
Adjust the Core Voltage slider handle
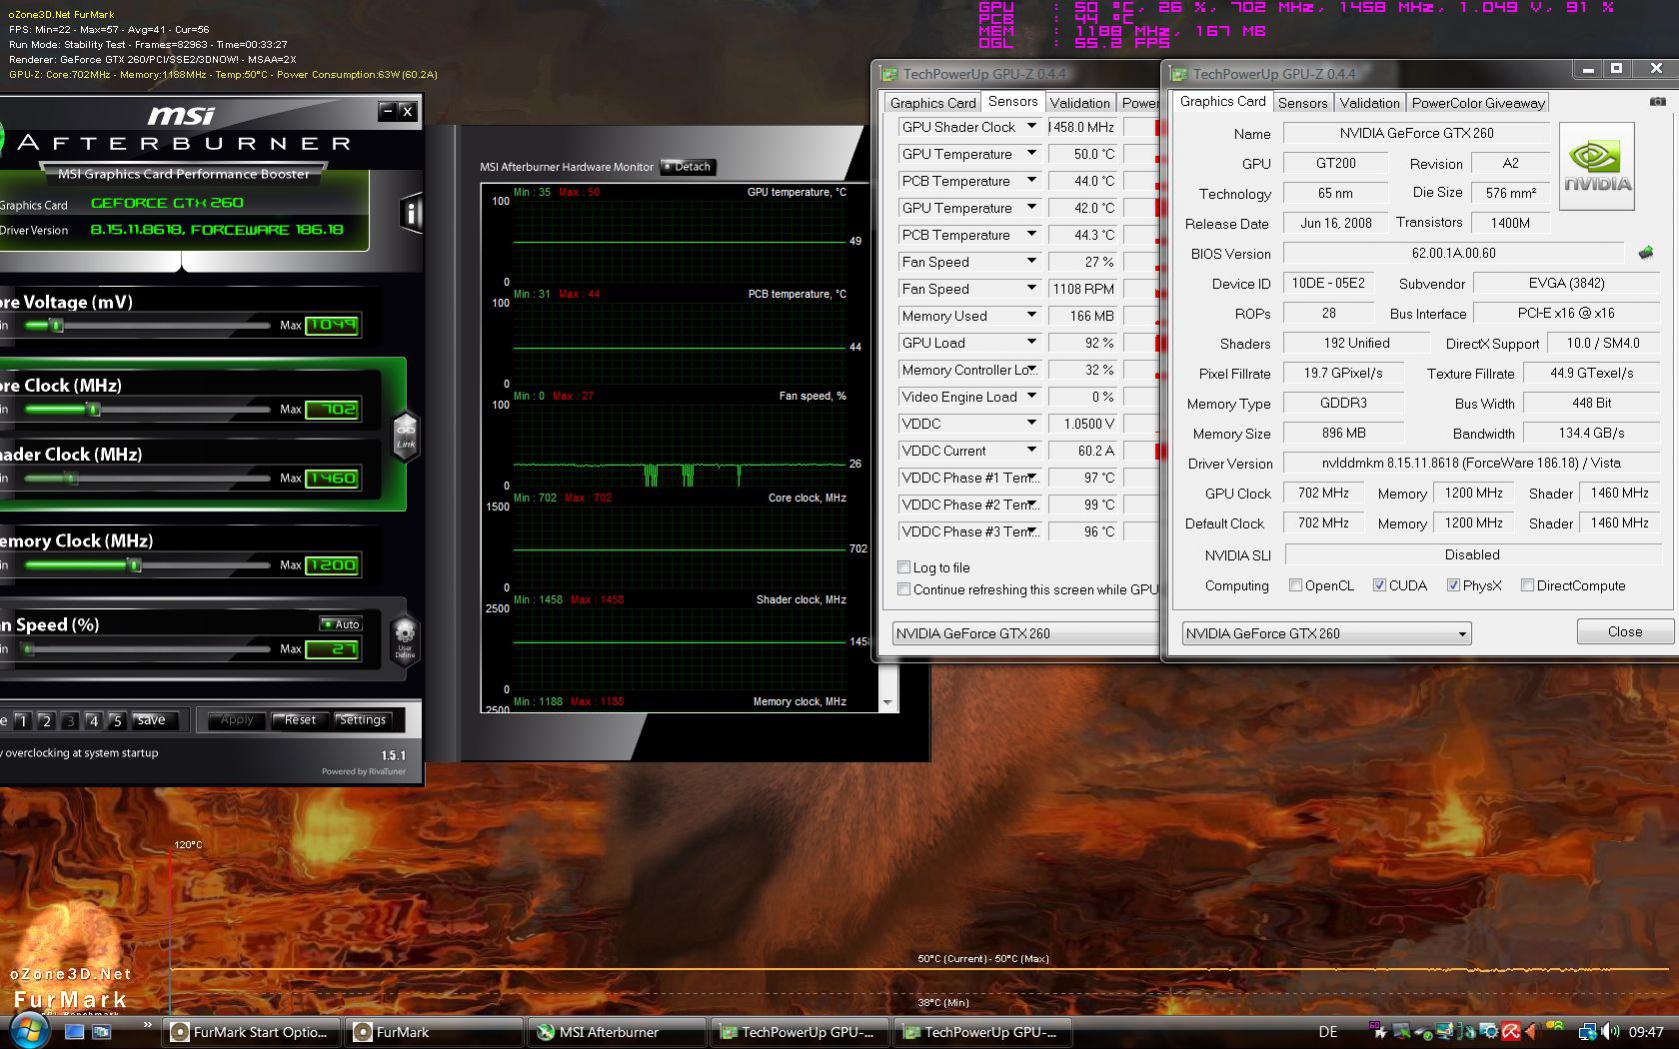point(56,325)
